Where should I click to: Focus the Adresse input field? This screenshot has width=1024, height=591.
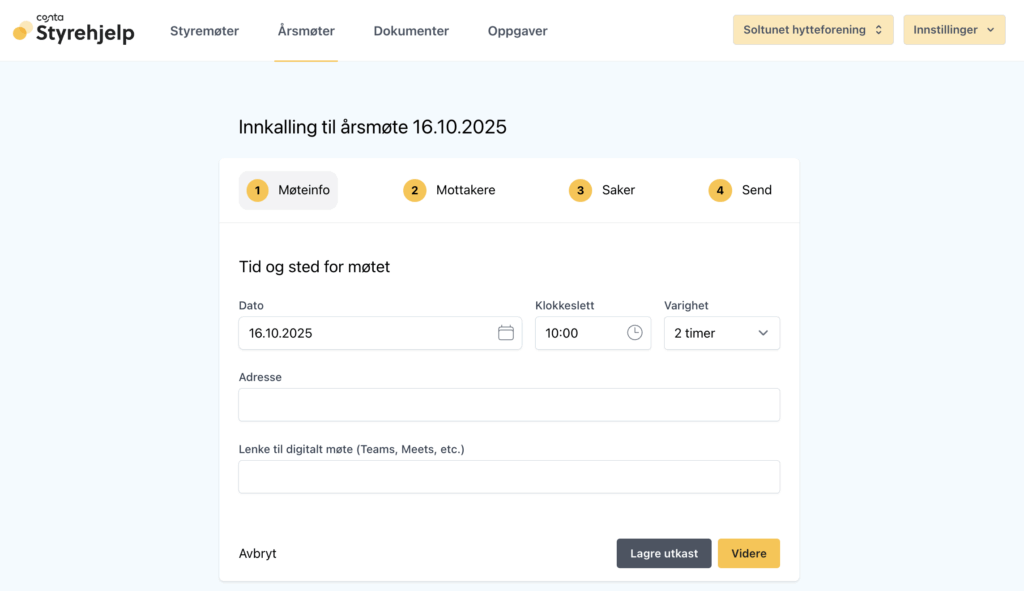click(508, 405)
